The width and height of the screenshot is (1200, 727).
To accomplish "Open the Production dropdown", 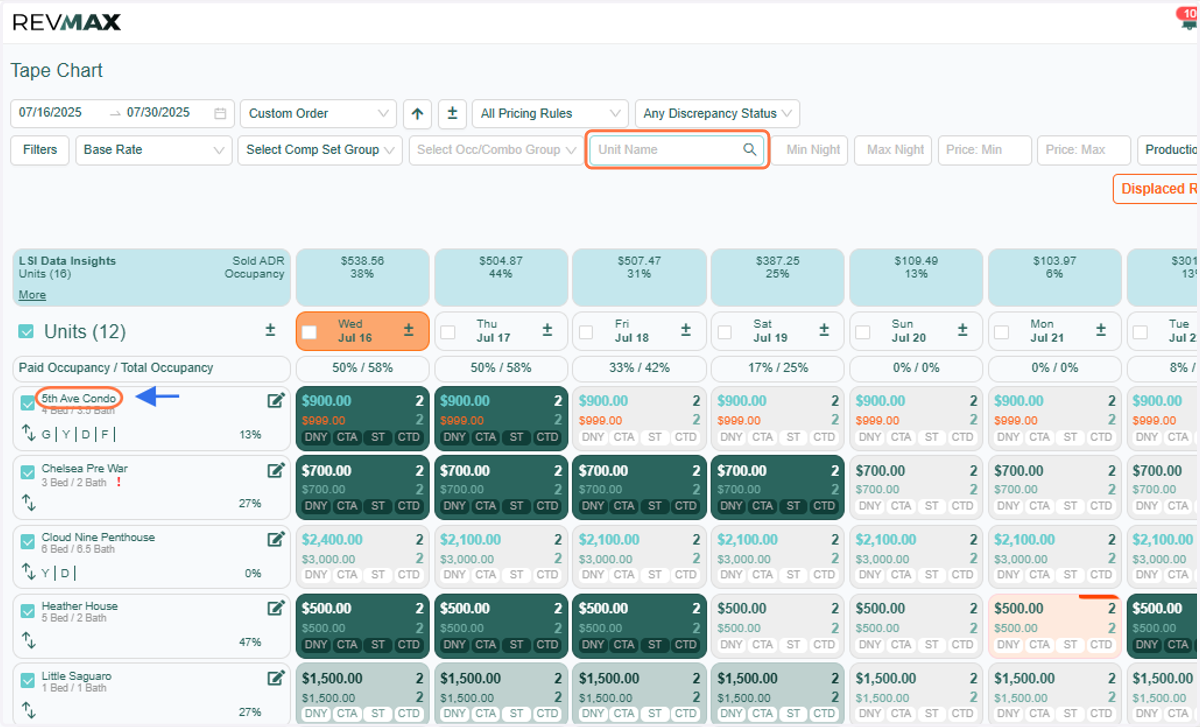I will click(x=1168, y=150).
